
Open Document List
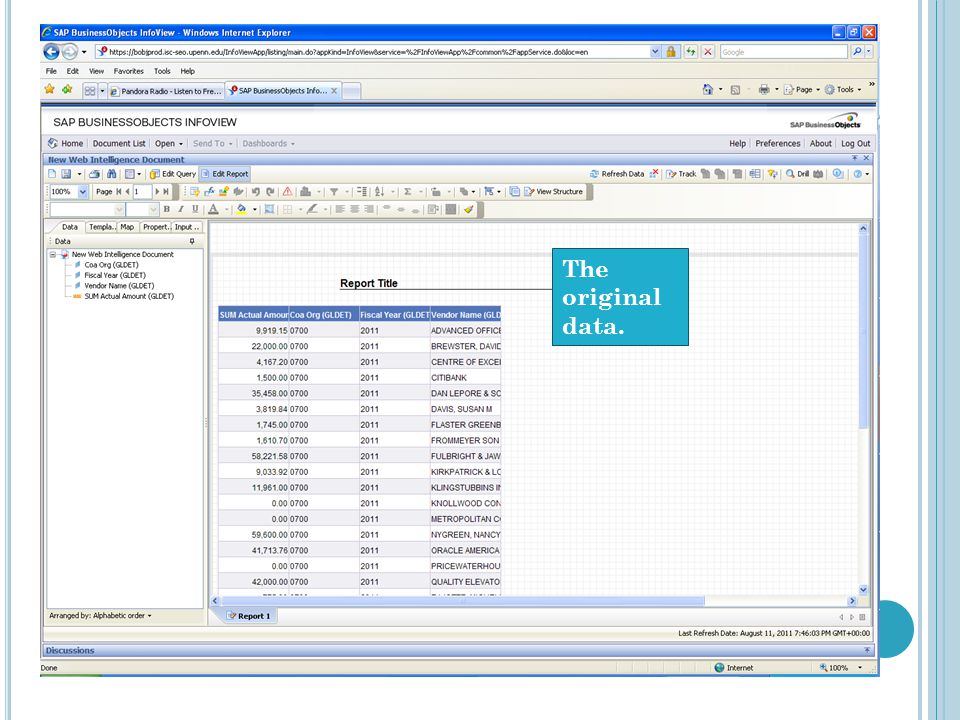(x=119, y=143)
